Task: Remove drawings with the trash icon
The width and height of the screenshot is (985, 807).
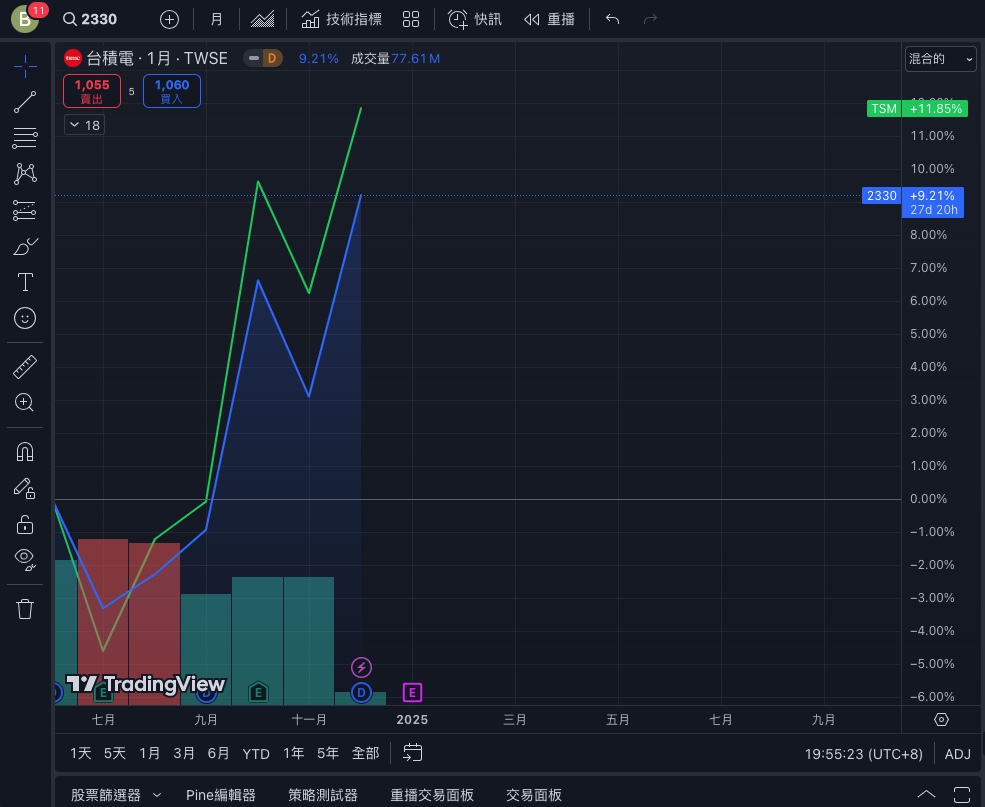Action: [x=25, y=609]
